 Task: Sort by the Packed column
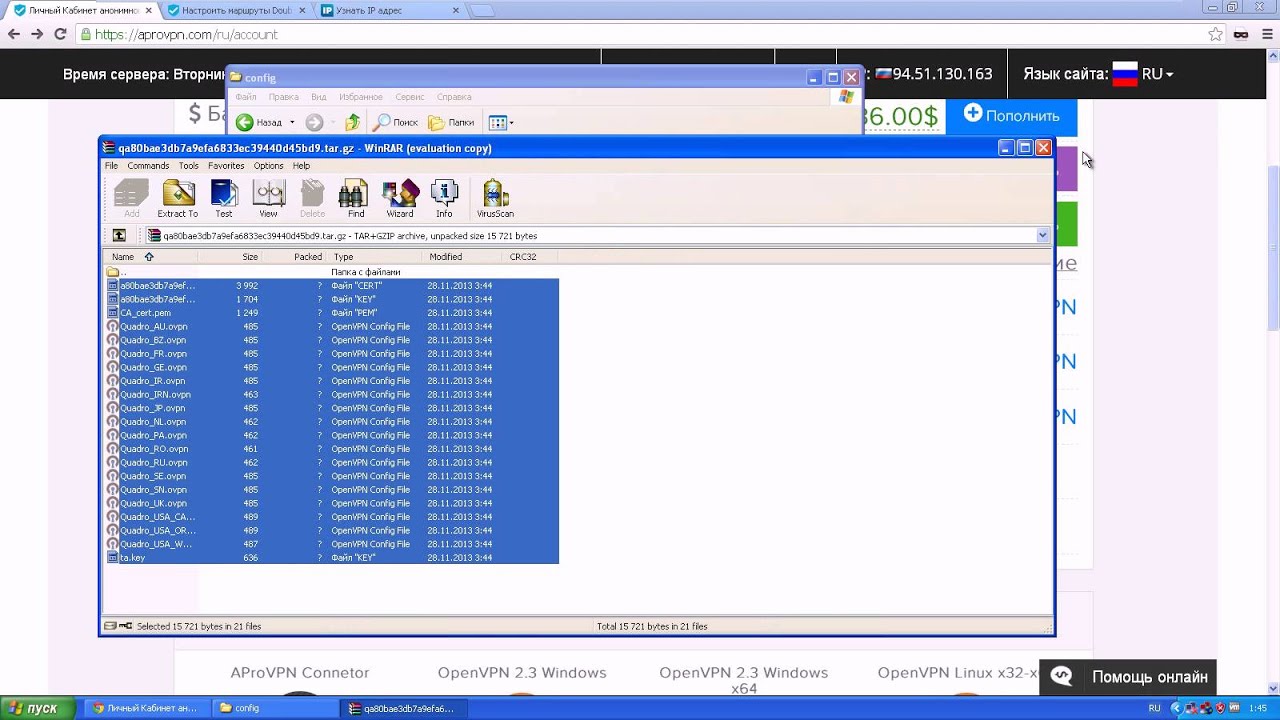click(294, 257)
